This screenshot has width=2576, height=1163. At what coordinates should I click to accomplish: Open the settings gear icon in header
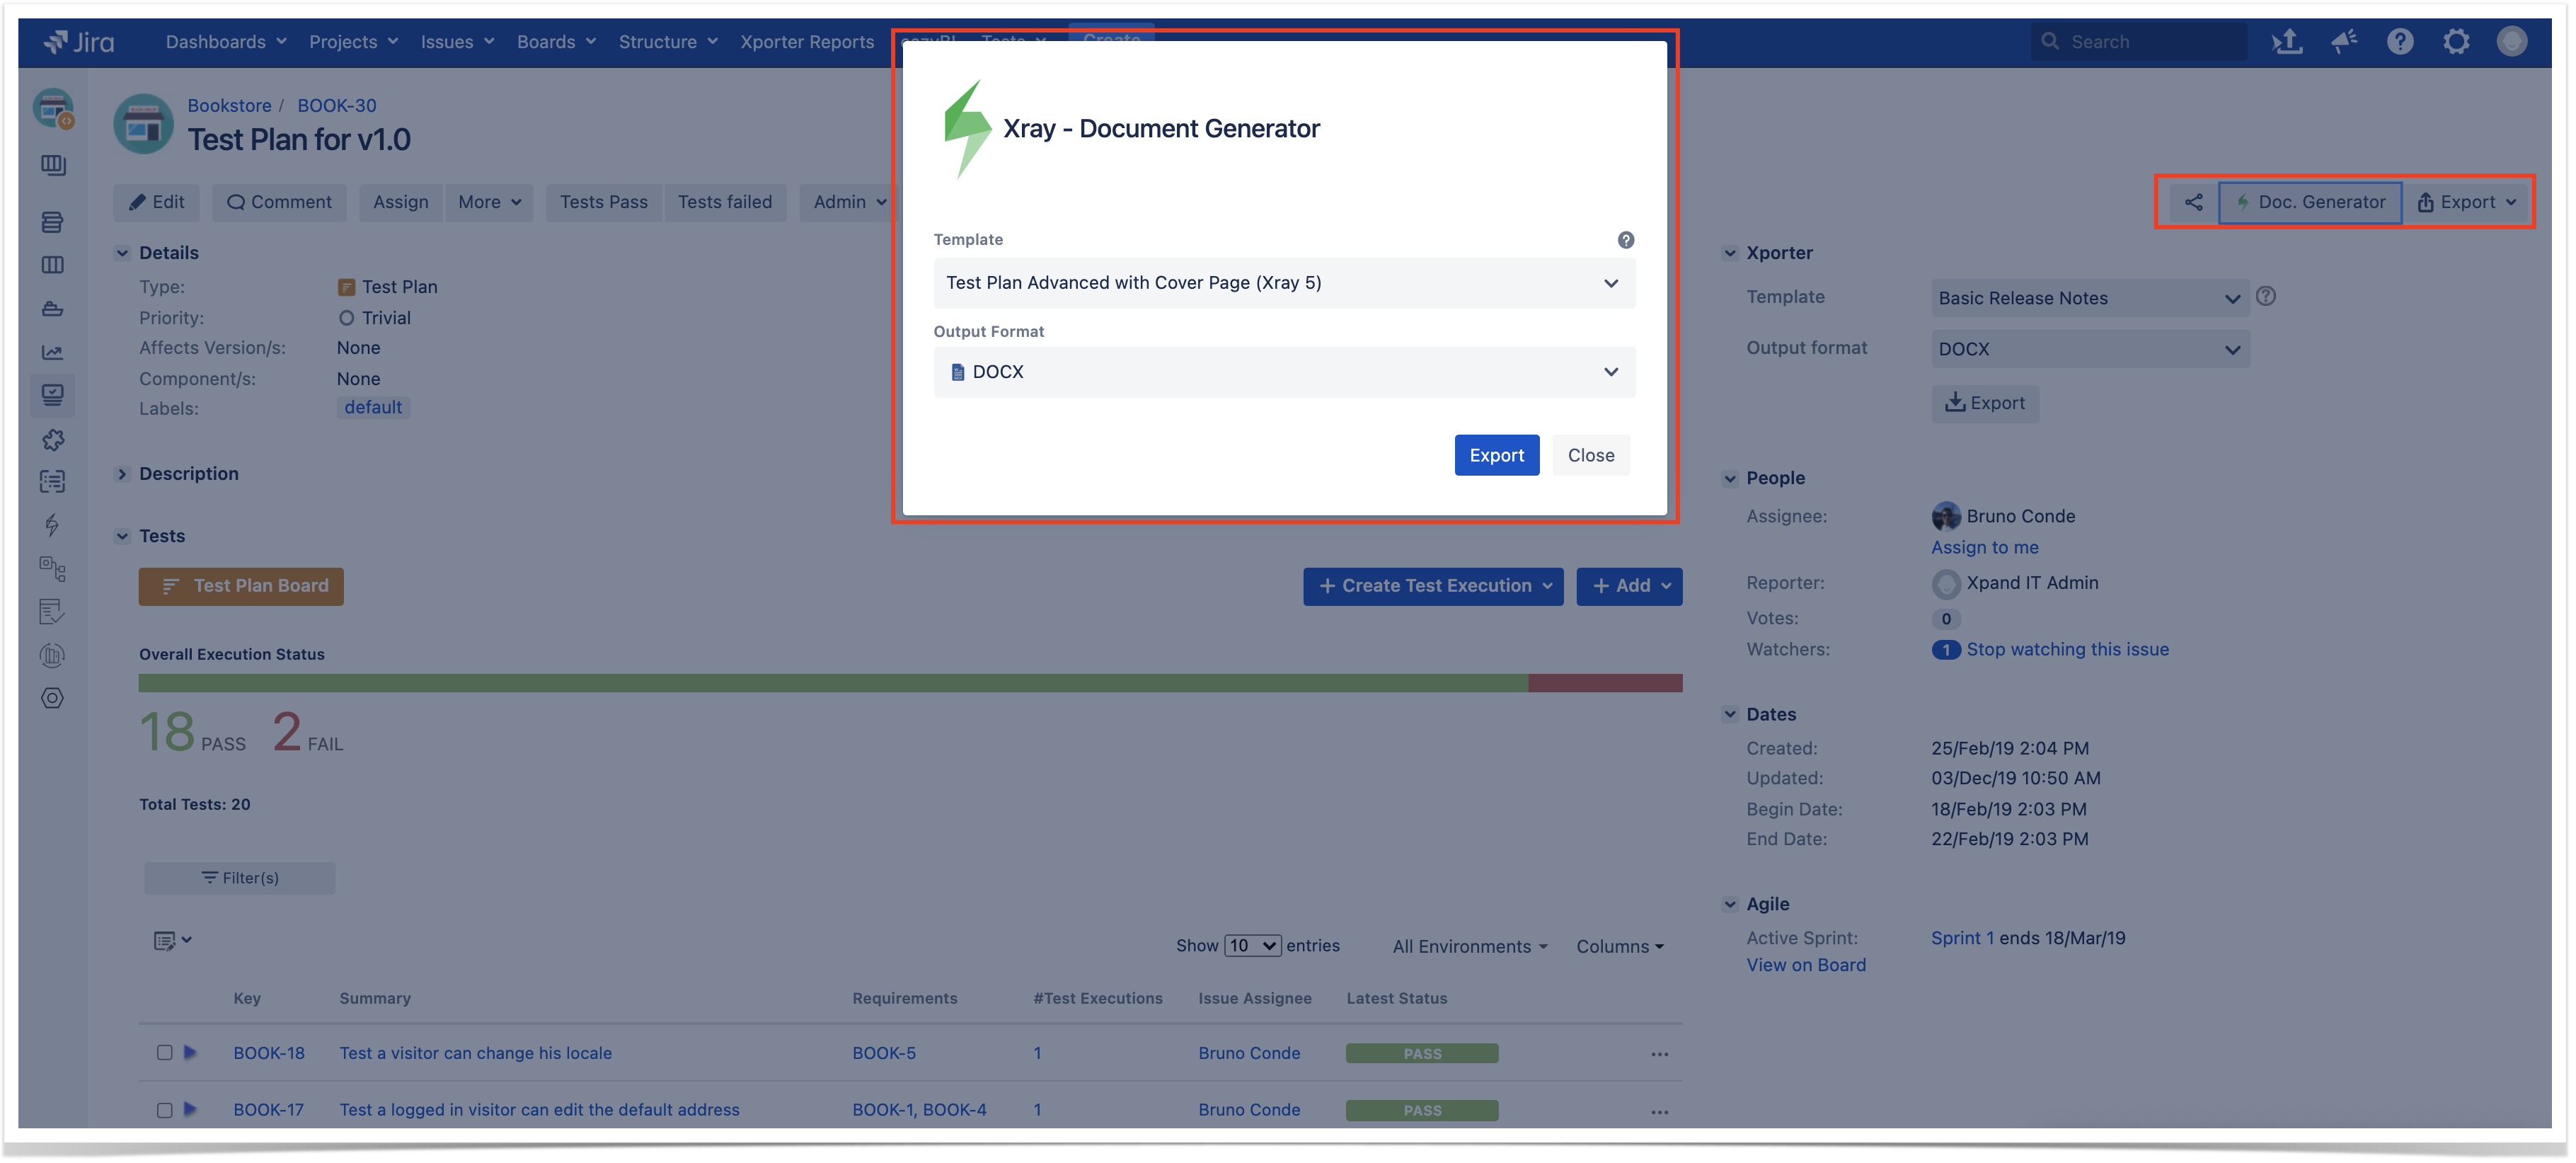[2455, 41]
